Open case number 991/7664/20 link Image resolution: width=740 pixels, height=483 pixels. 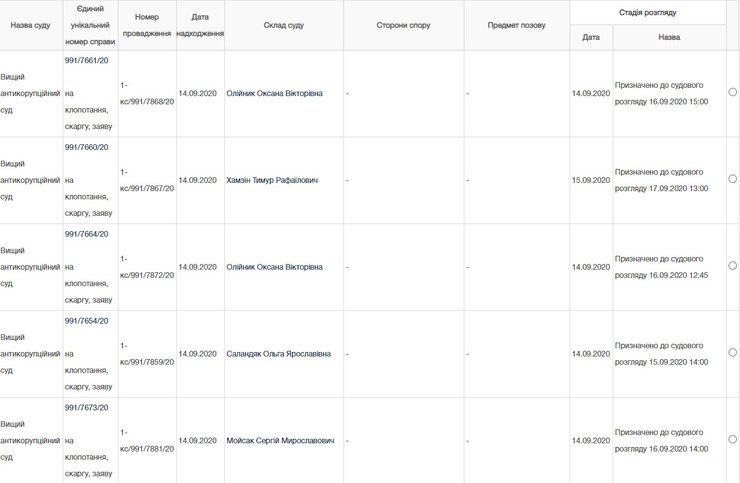pos(86,234)
